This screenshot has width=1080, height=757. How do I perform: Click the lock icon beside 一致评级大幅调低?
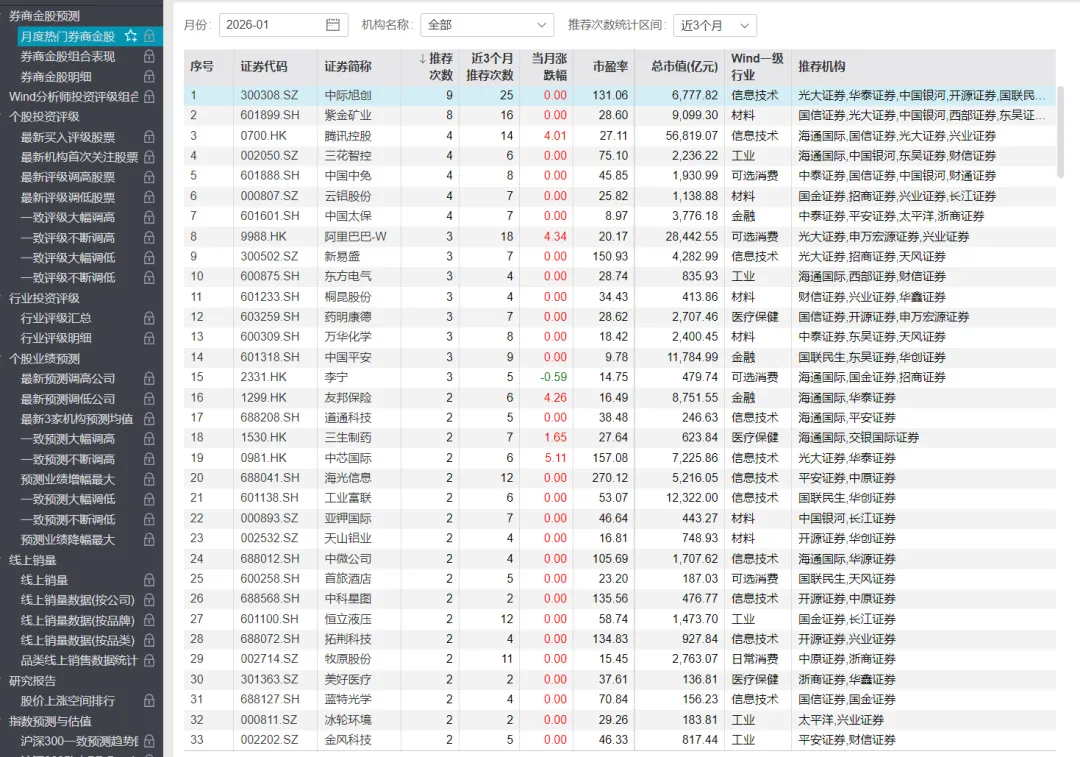[149, 258]
